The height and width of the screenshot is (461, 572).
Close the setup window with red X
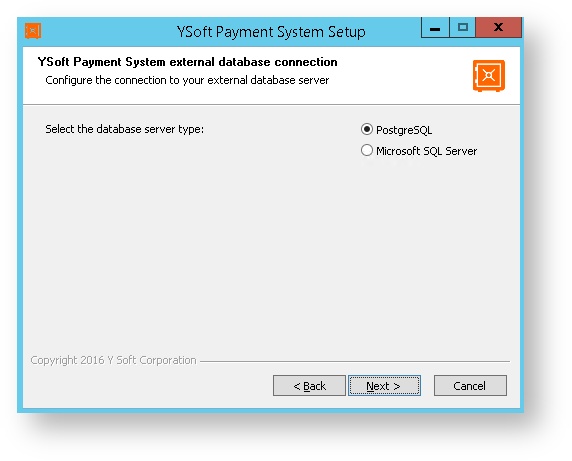coord(498,28)
